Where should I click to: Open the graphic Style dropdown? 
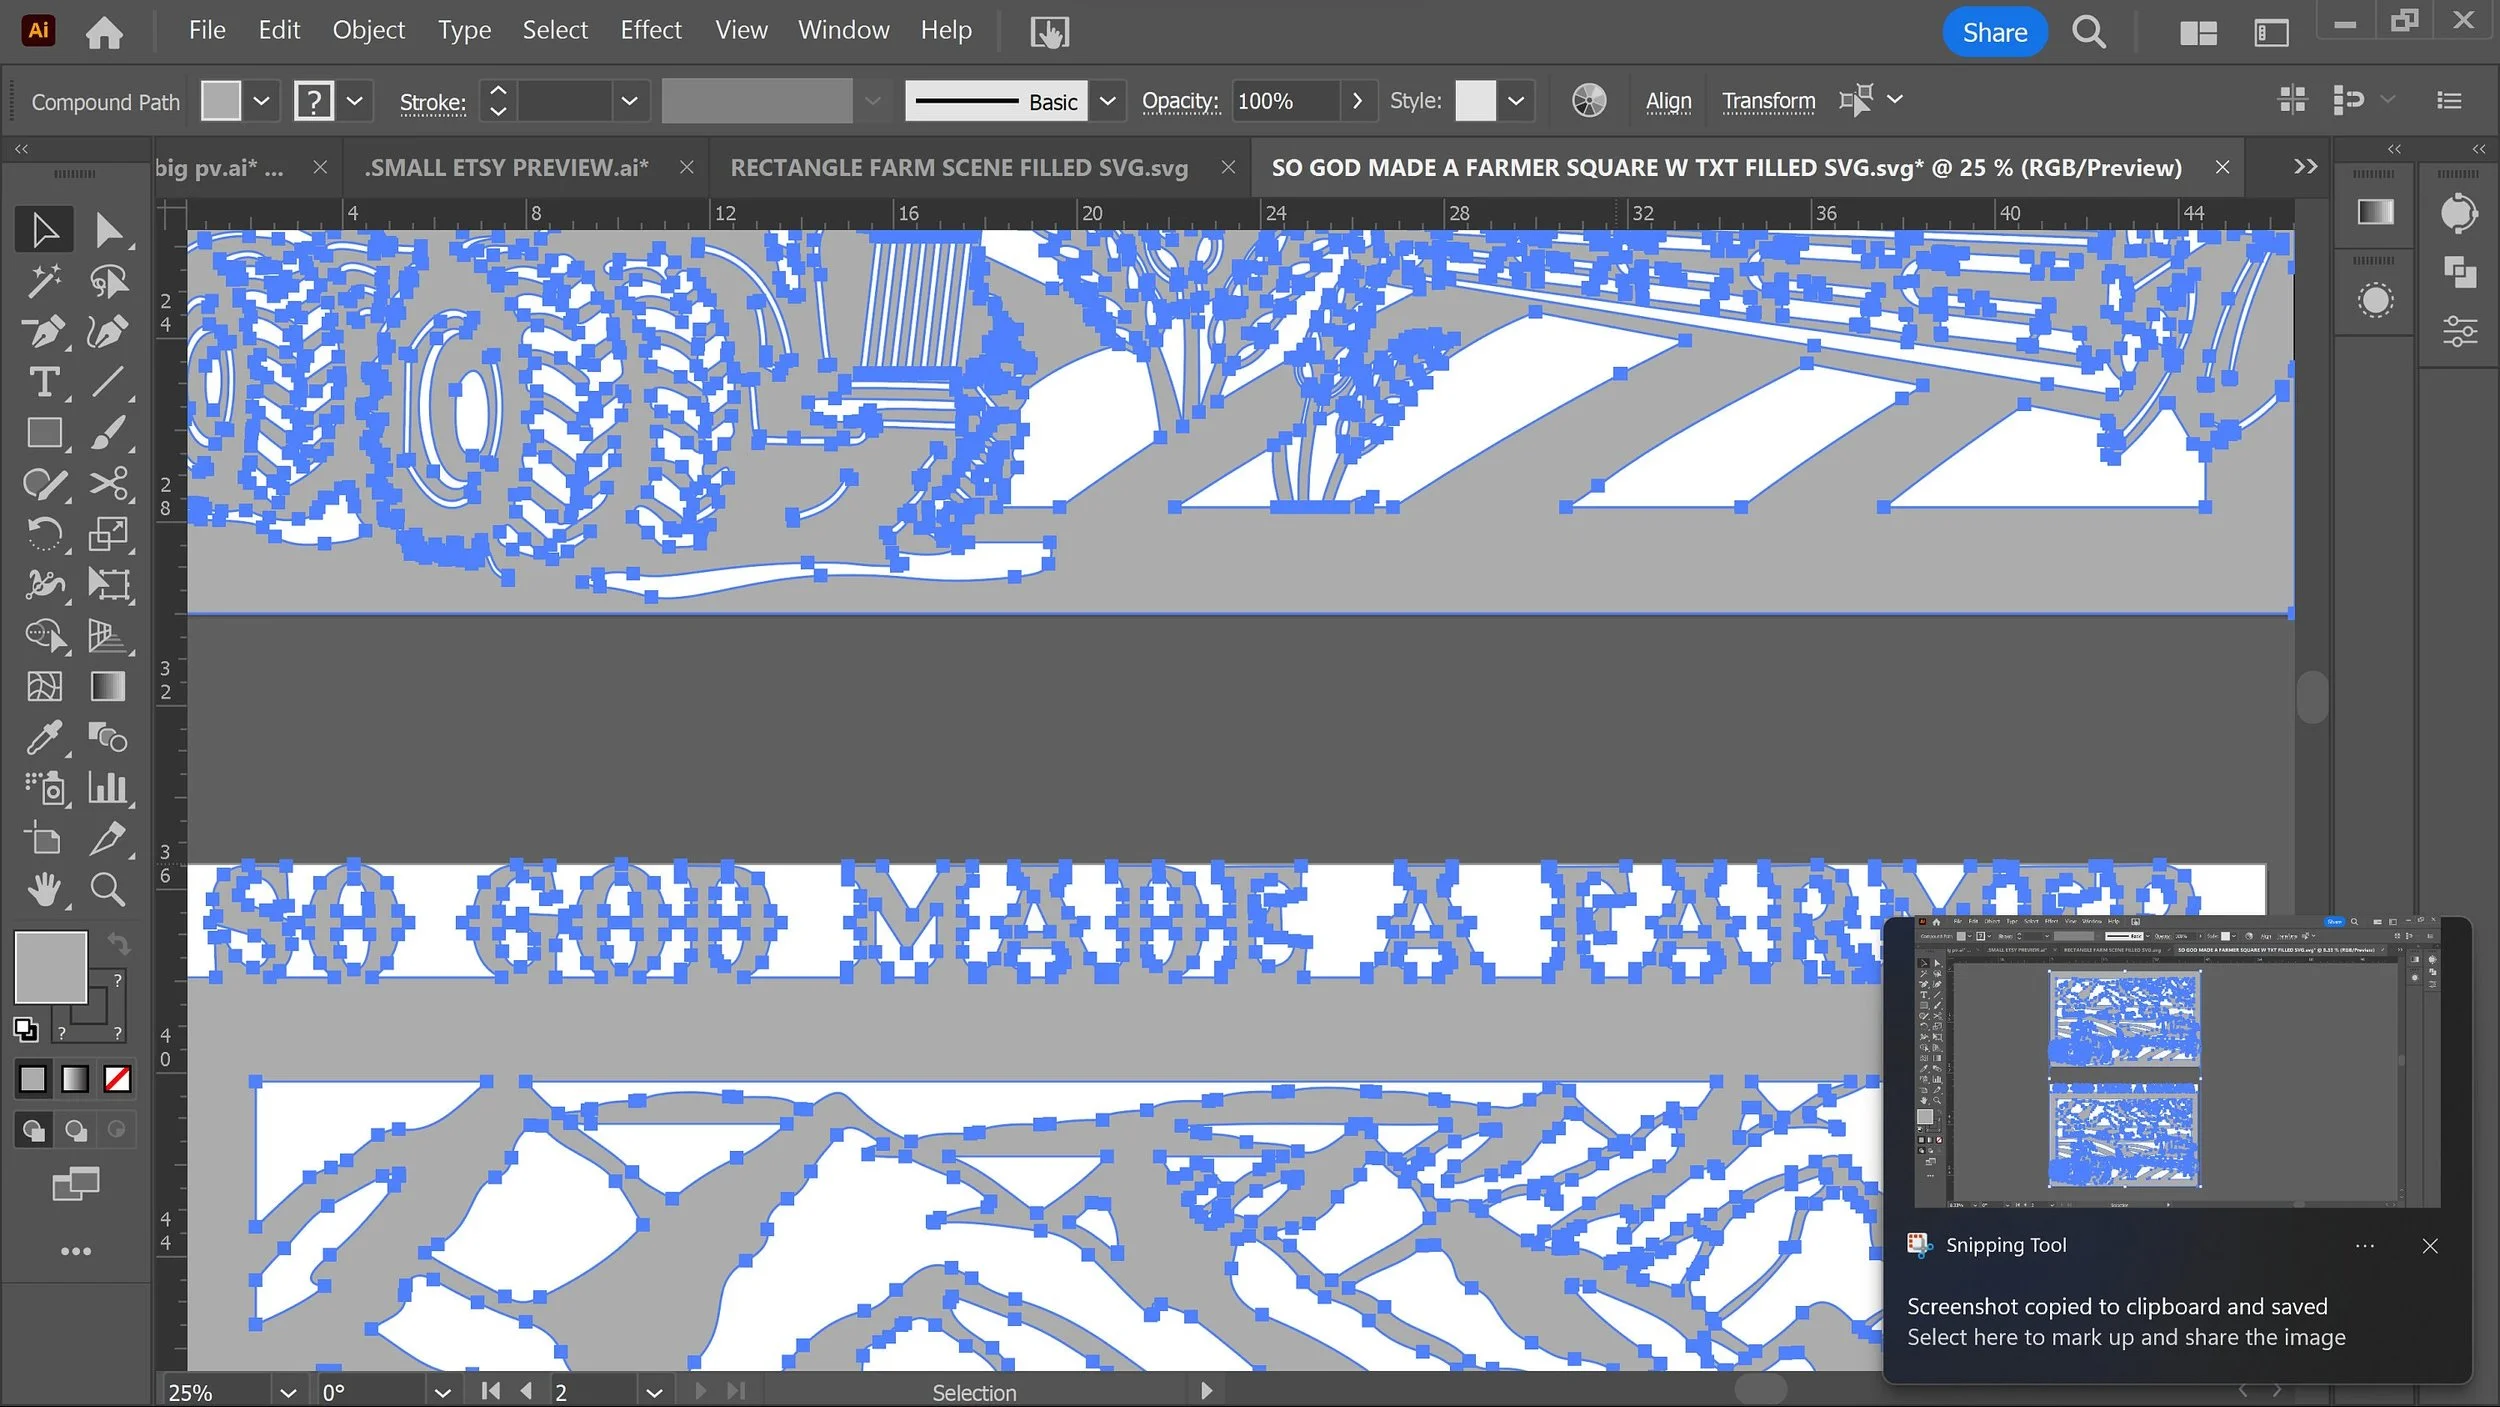[1516, 101]
